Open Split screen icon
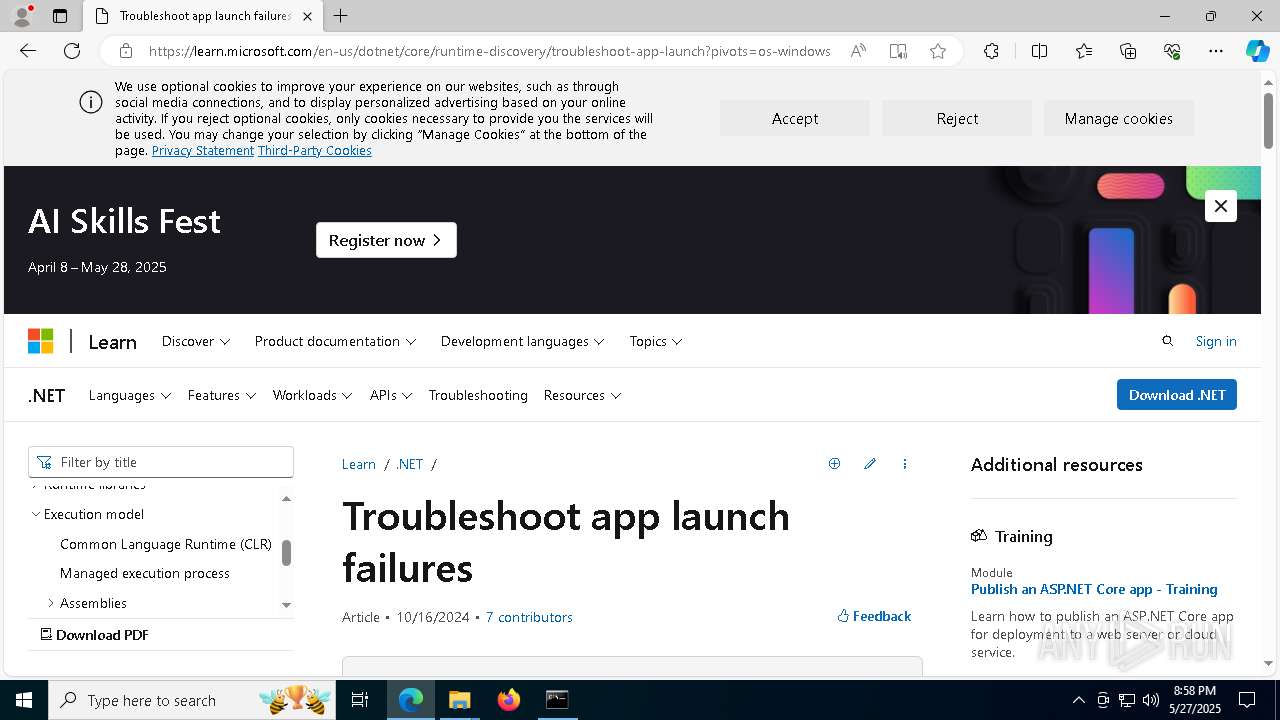 click(1039, 51)
